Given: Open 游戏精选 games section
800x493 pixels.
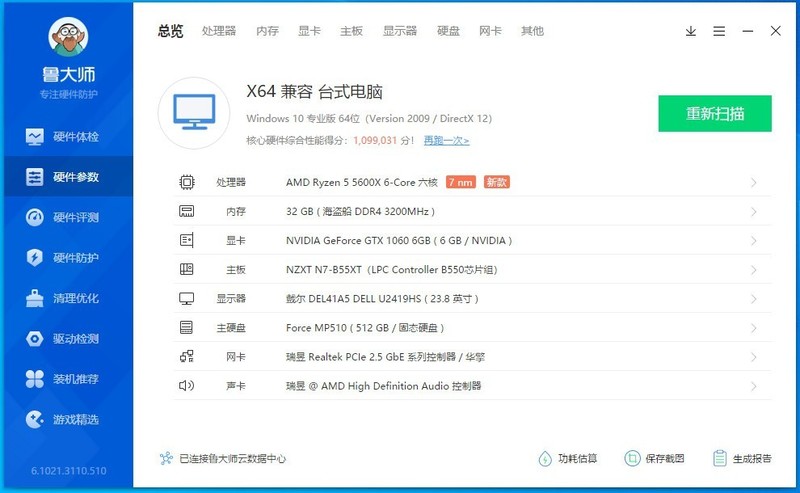Looking at the screenshot, I should [x=62, y=420].
